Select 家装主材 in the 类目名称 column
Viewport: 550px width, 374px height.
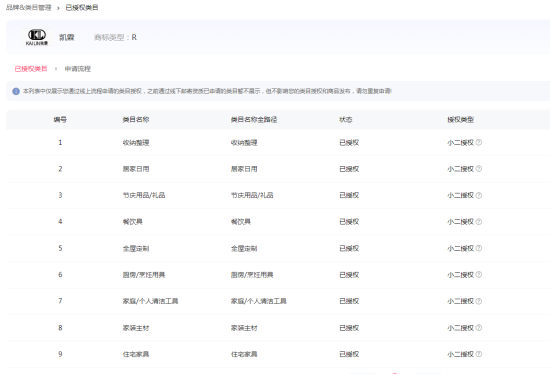click(x=136, y=328)
